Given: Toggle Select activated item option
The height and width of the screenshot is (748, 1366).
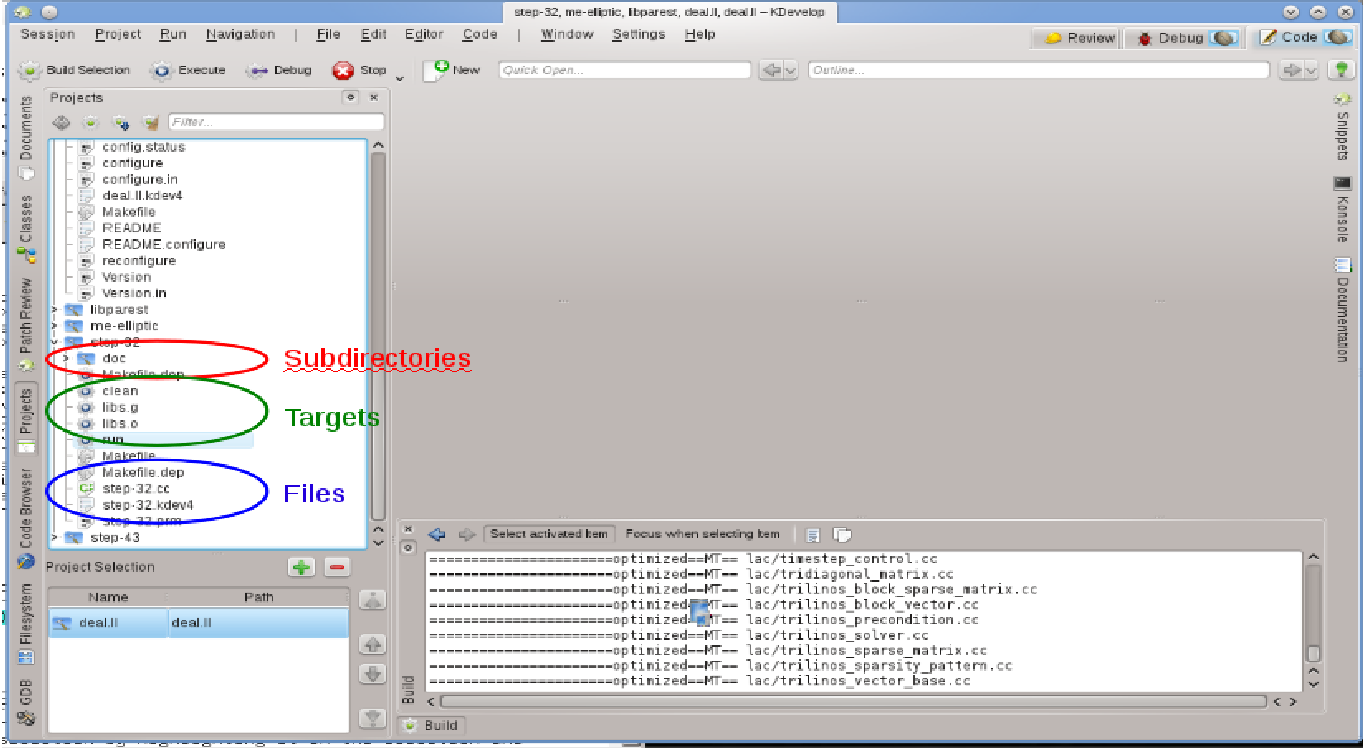Looking at the screenshot, I should 549,534.
